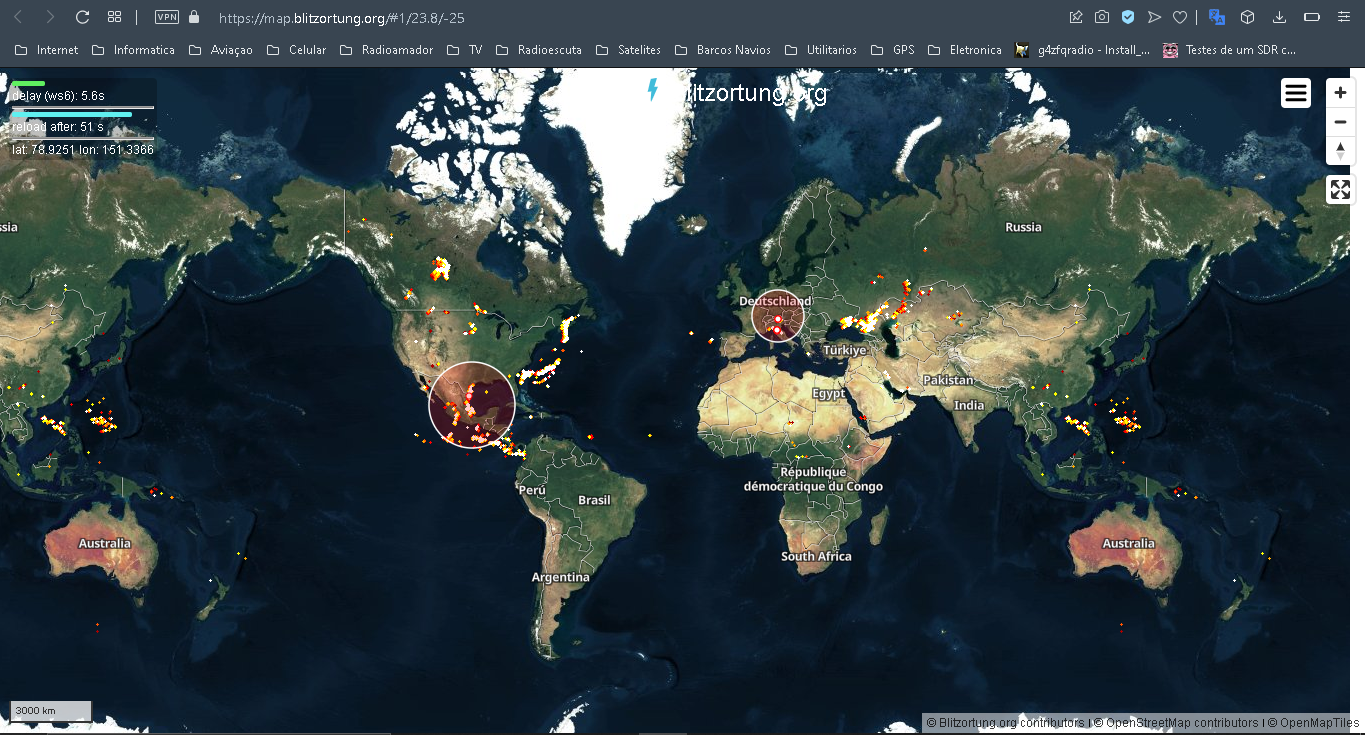Click the OpenStreetMap contributors link

coord(1181,723)
